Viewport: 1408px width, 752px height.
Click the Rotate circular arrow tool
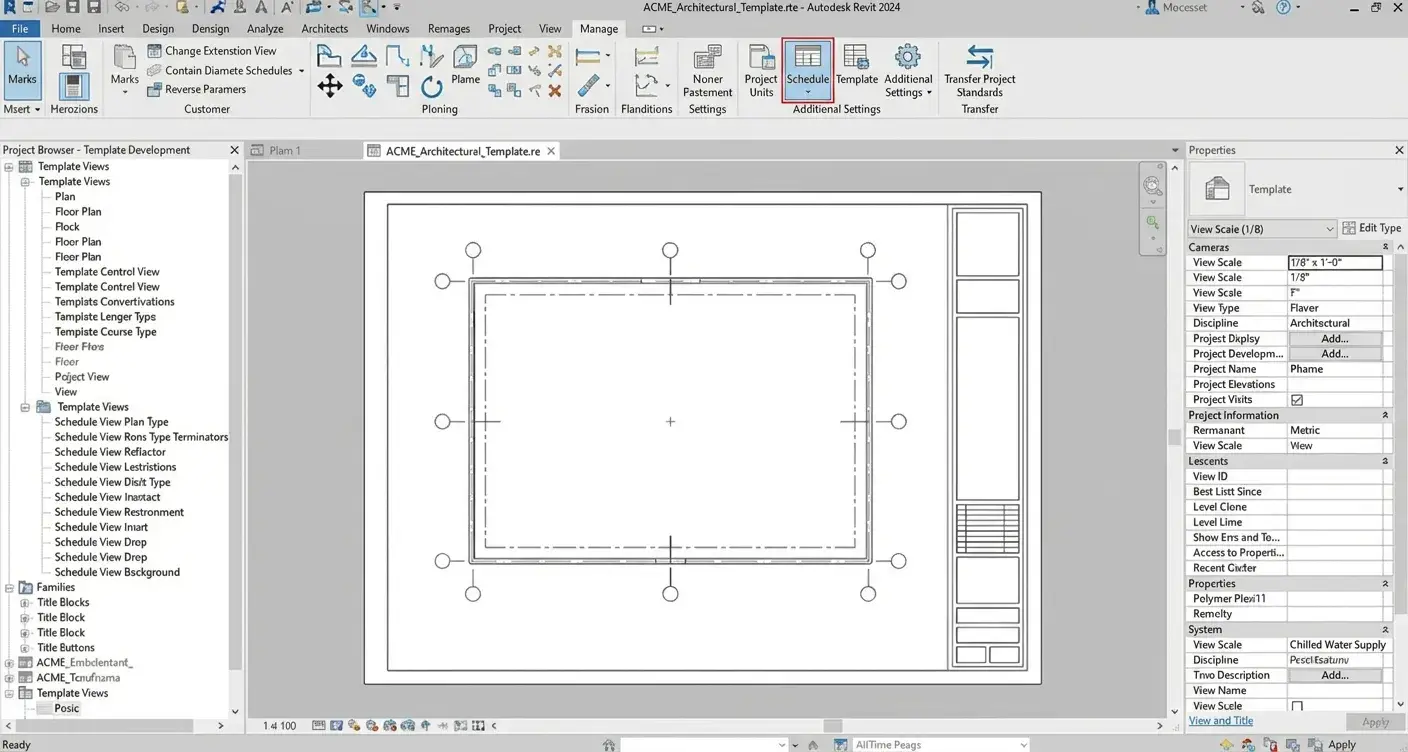(432, 86)
